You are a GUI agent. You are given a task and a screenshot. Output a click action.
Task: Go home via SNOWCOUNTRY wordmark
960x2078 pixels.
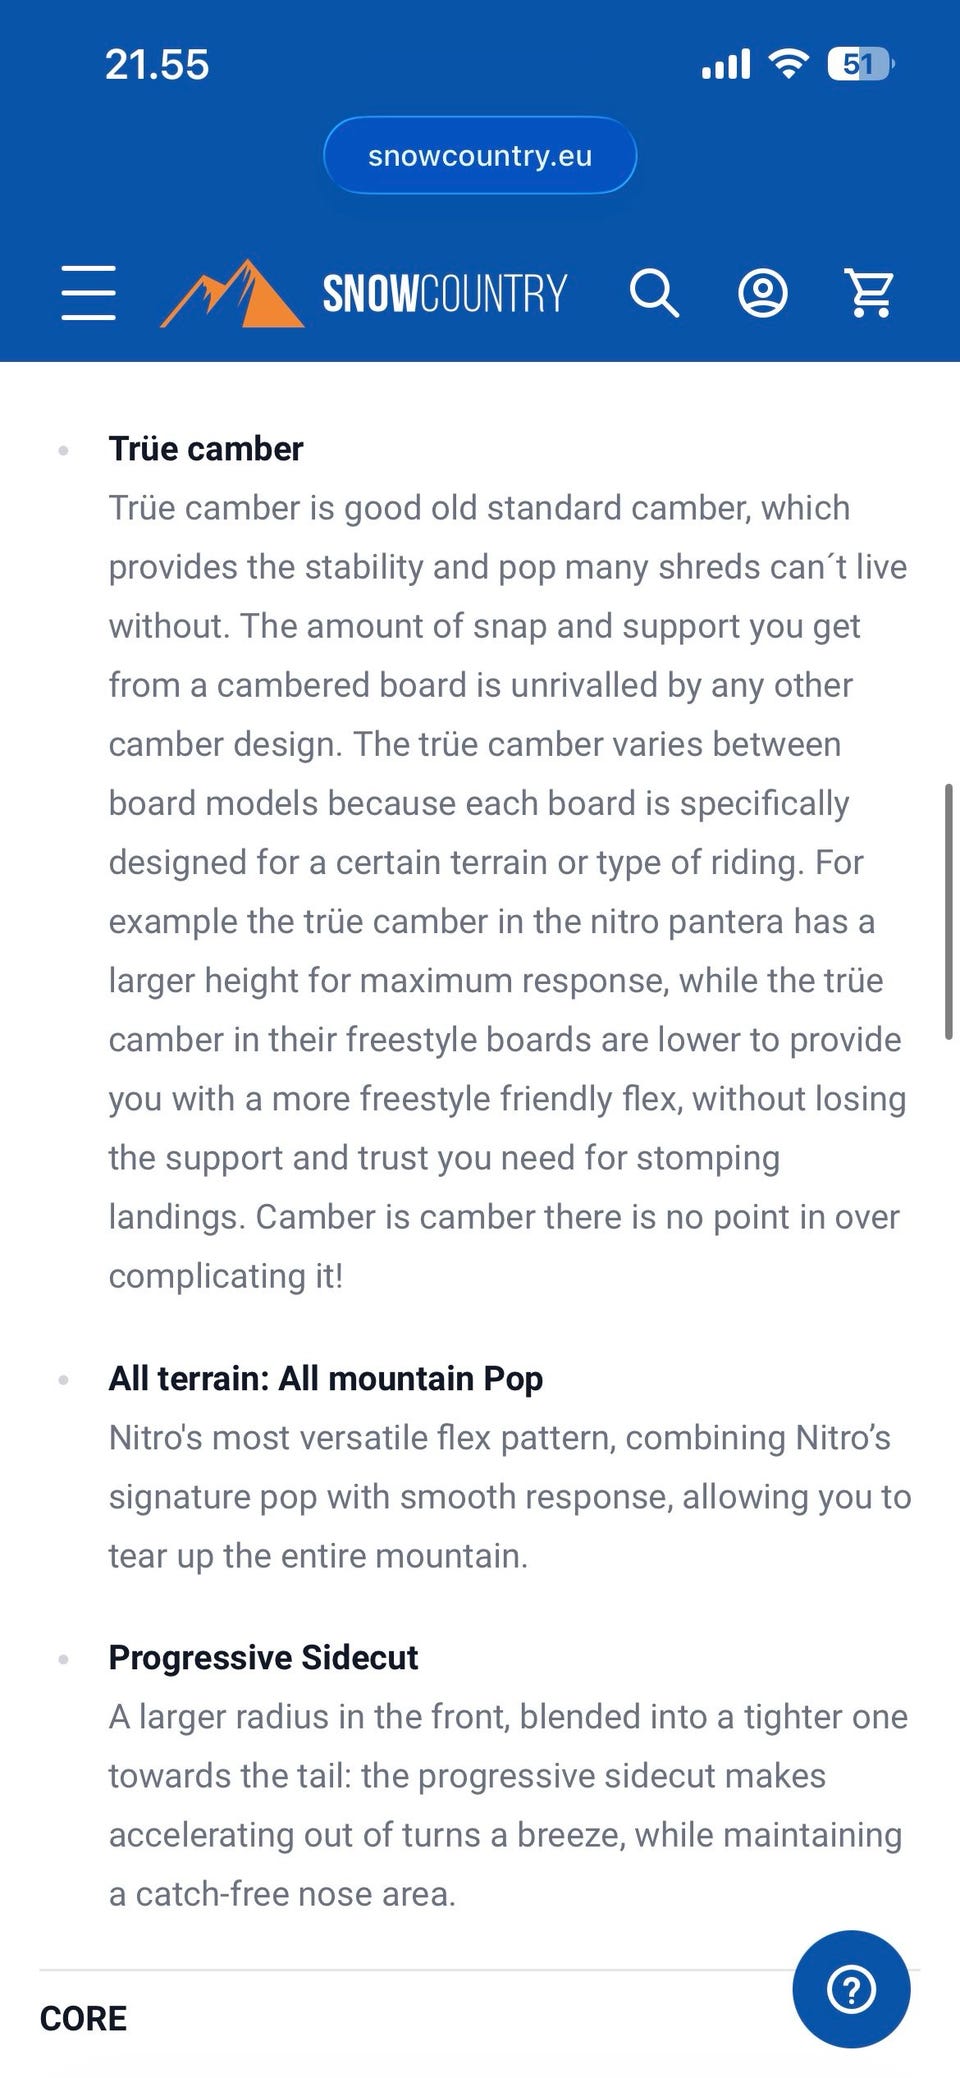444,294
